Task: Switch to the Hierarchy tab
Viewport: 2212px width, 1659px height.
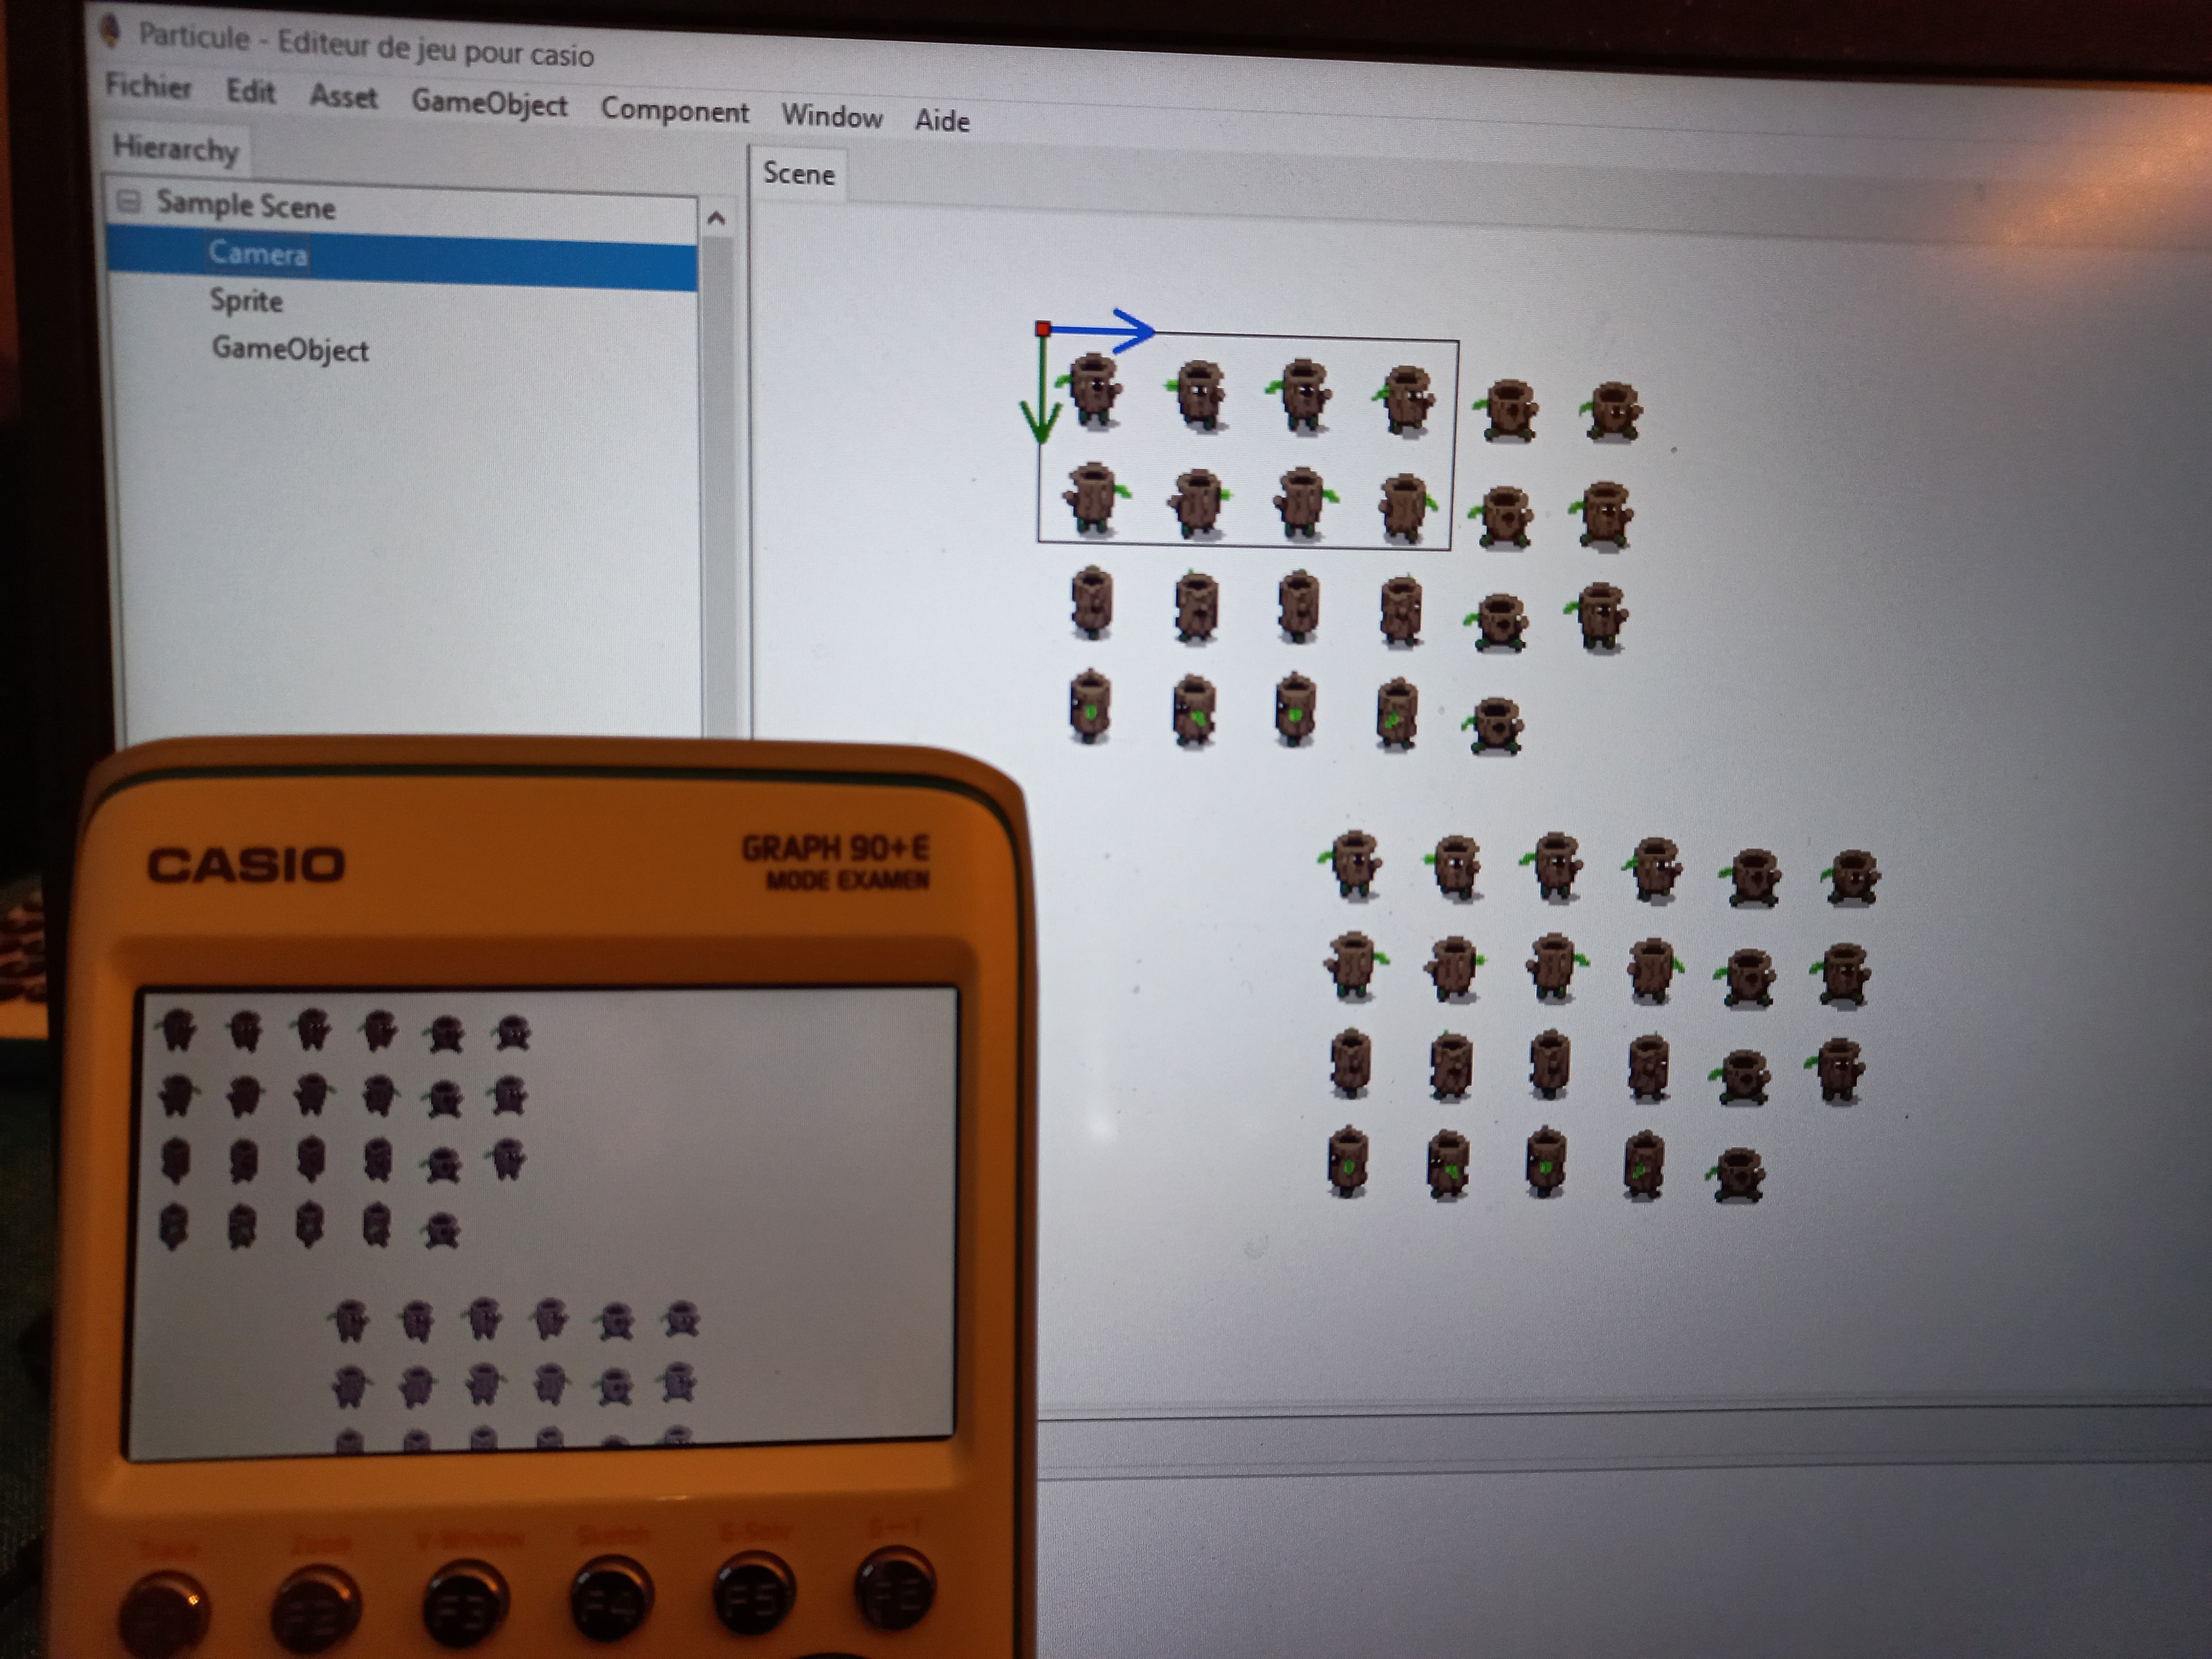Action: click(x=176, y=149)
